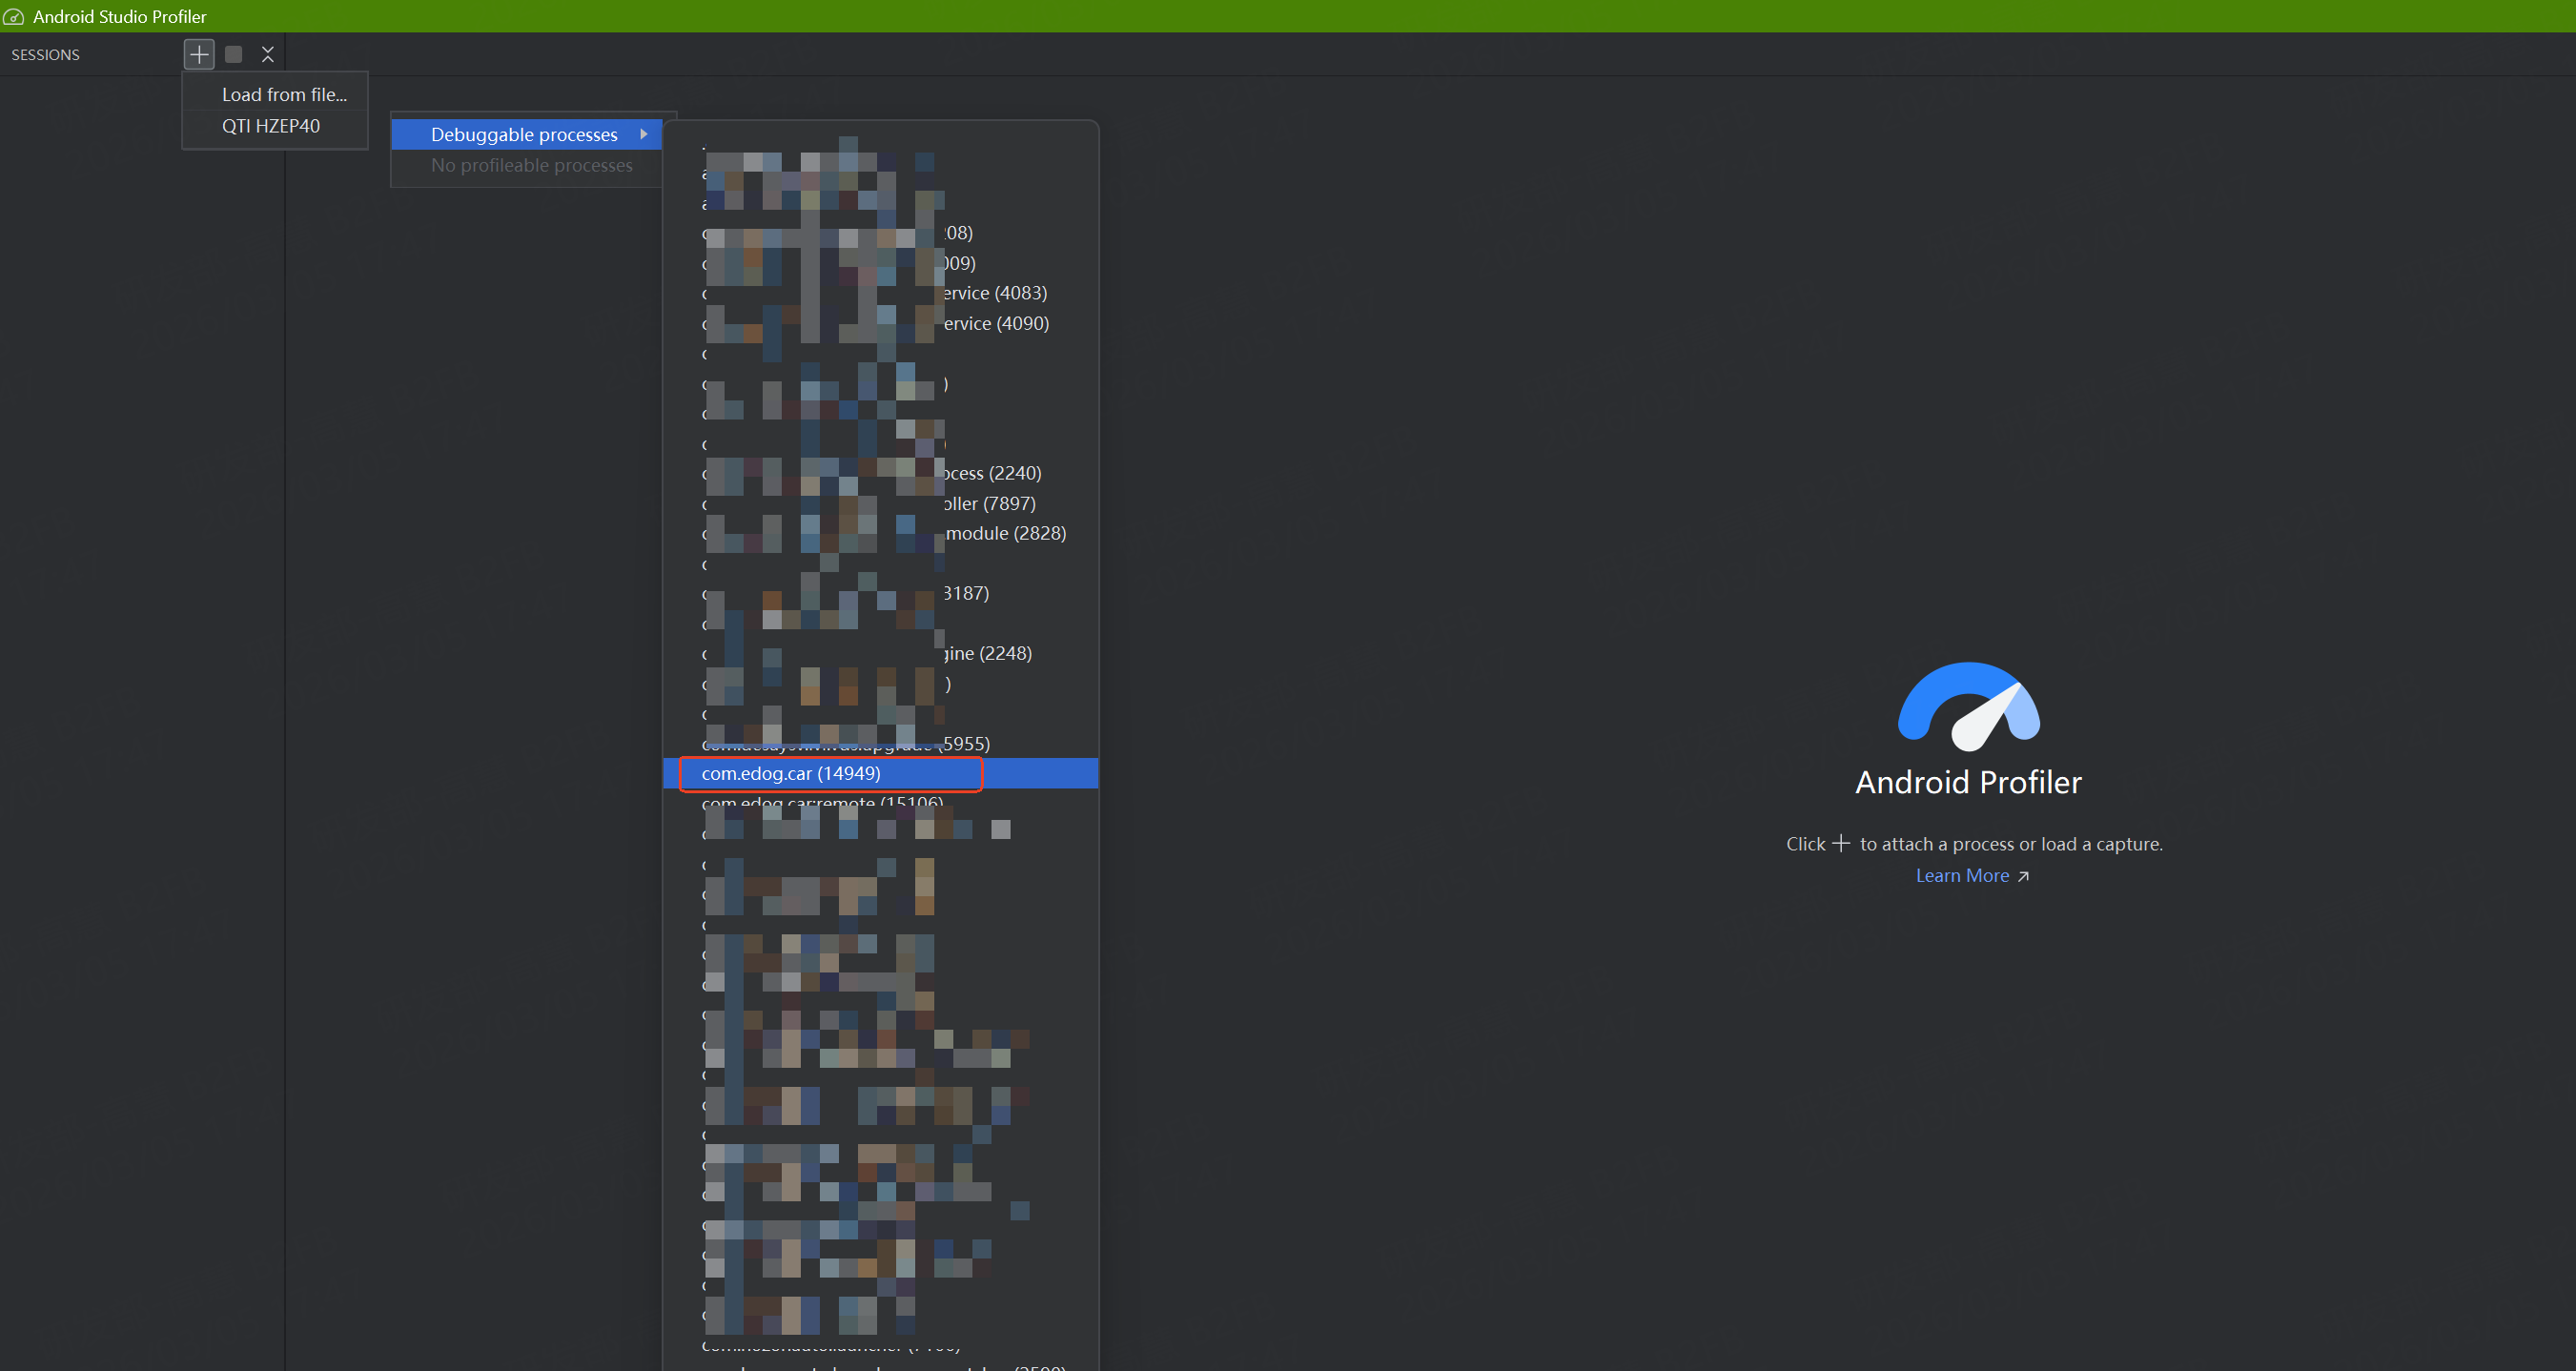Select the process ending in 3187)
Viewport: 2576px width, 1371px height.
880,593
